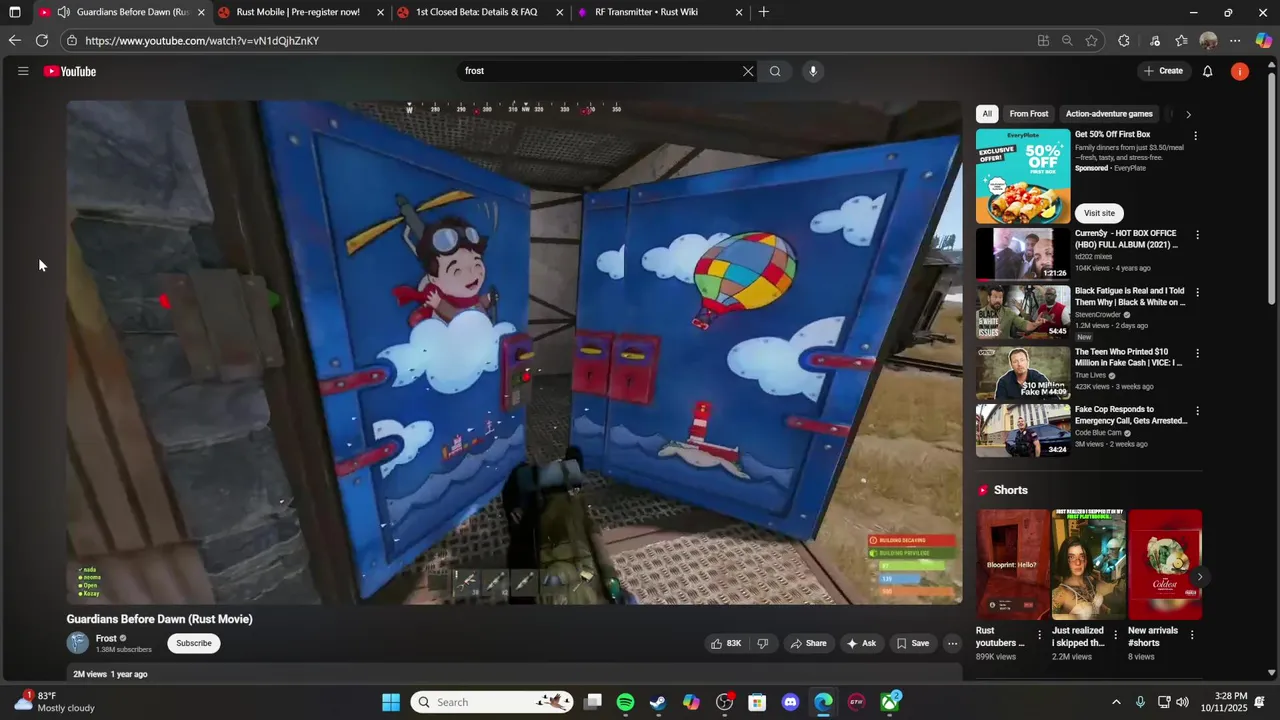
Task: Go back to previous page
Action: click(14, 40)
